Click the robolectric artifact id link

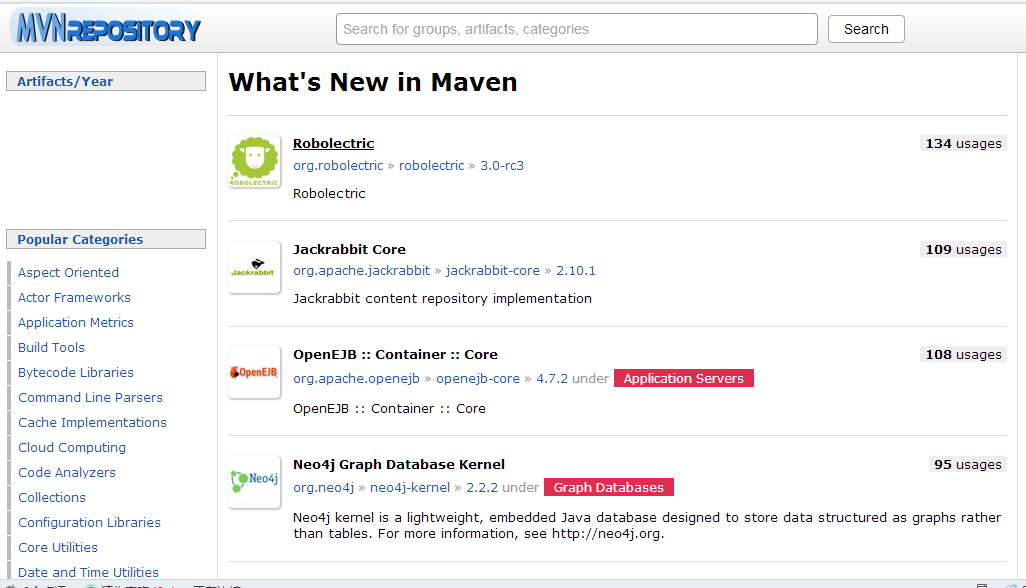tap(431, 165)
